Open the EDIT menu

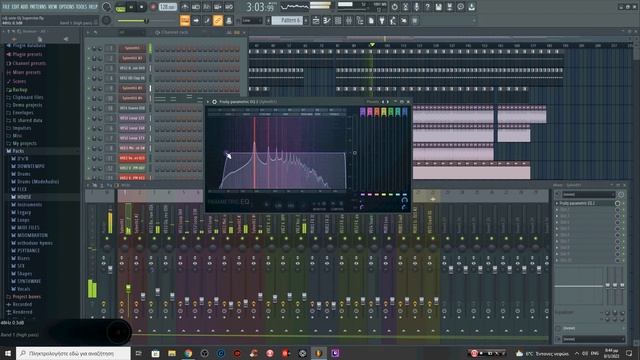coord(15,7)
